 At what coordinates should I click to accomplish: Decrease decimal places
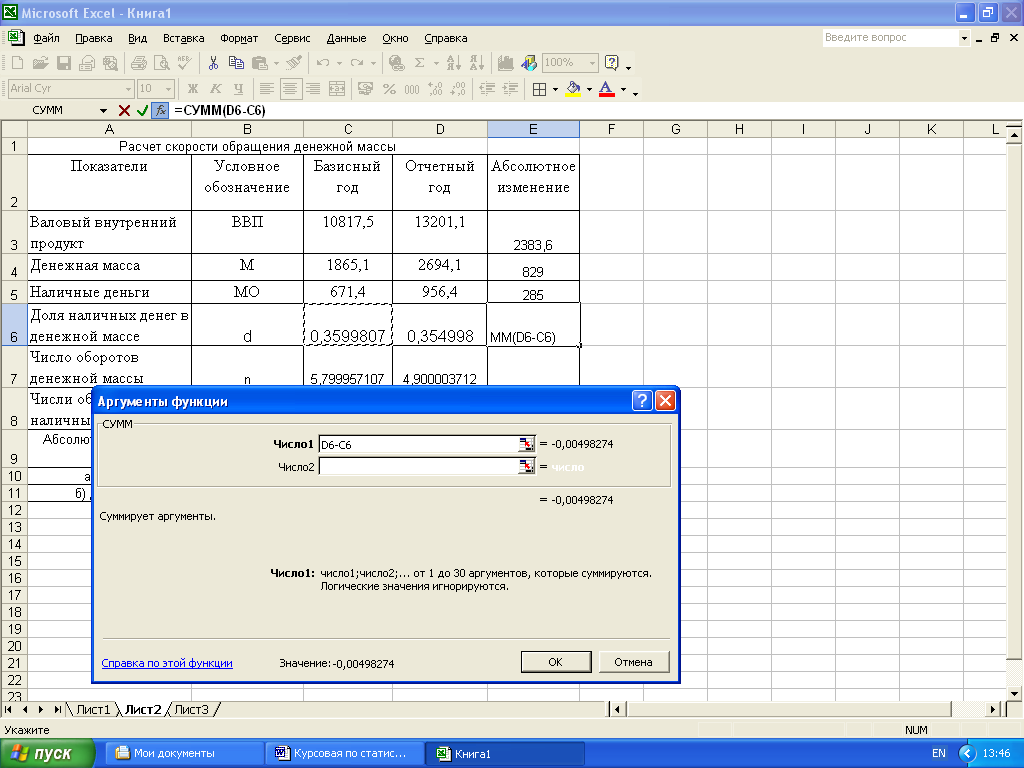(x=458, y=89)
